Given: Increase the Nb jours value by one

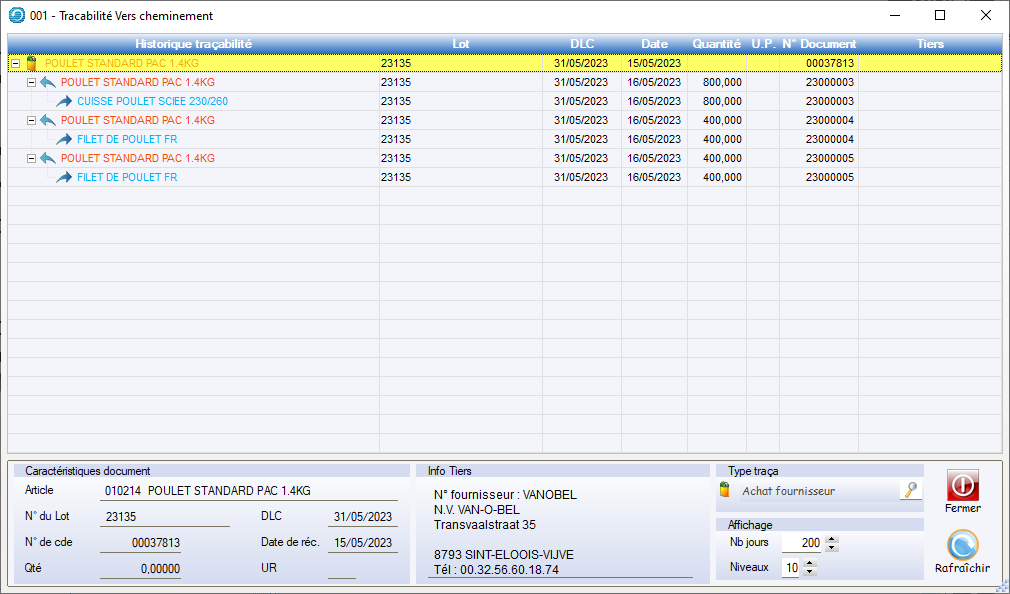Looking at the screenshot, I should [x=832, y=539].
